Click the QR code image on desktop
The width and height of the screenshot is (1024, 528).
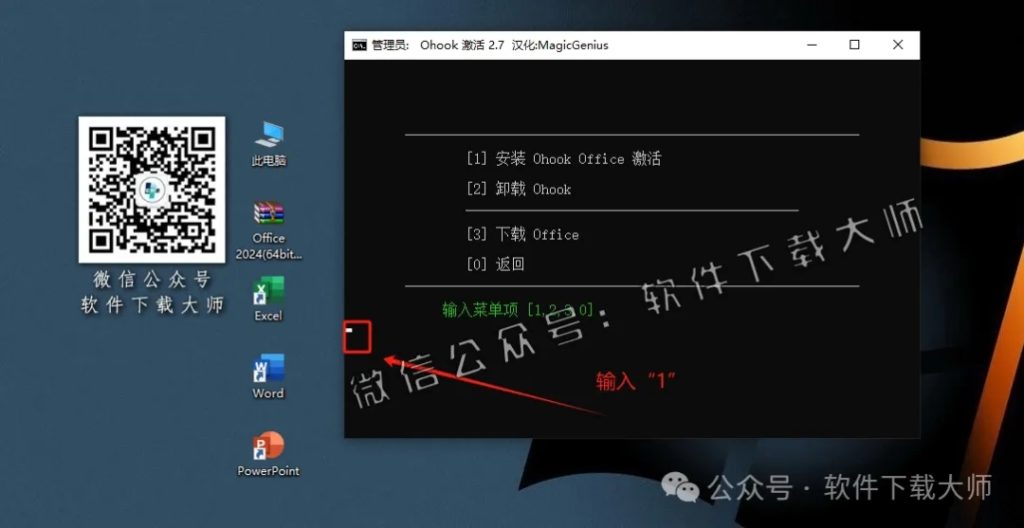(152, 190)
